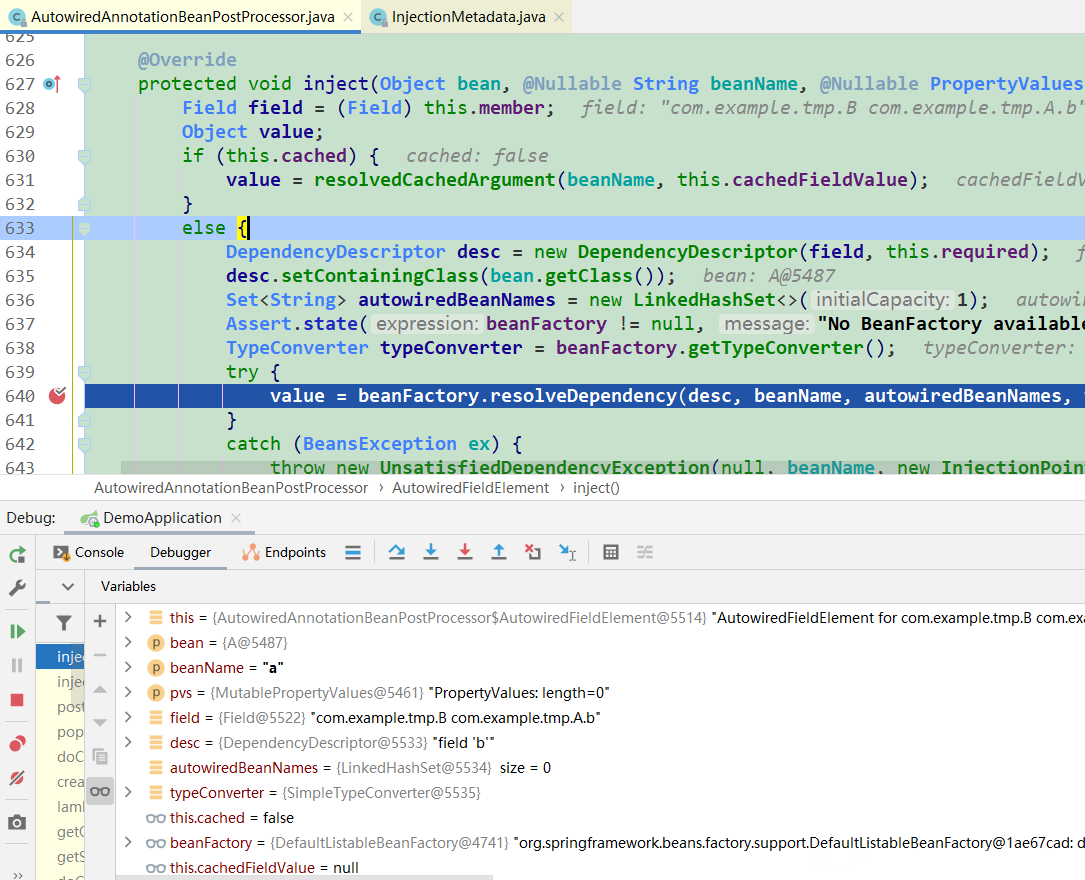Switch to the InjectionMetadata.java tab
This screenshot has width=1085, height=880.
(468, 17)
